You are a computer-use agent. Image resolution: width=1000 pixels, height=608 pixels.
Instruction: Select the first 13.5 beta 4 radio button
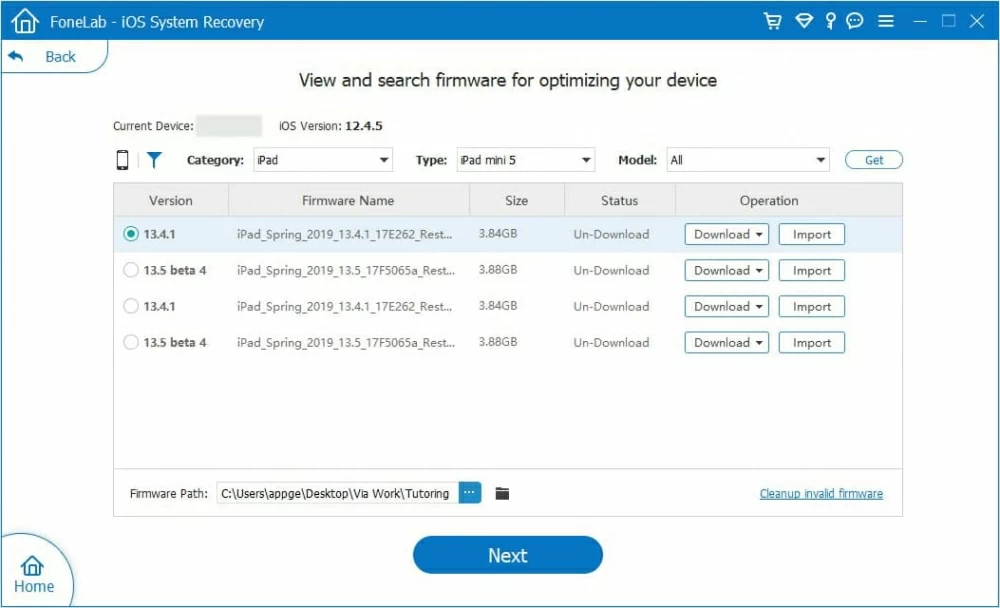[131, 270]
